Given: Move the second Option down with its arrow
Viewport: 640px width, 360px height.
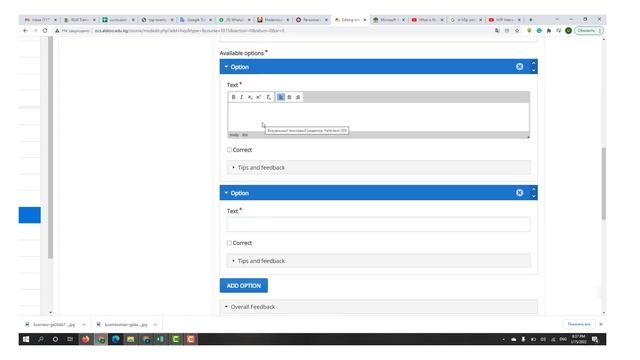Looking at the screenshot, I should tap(533, 196).
